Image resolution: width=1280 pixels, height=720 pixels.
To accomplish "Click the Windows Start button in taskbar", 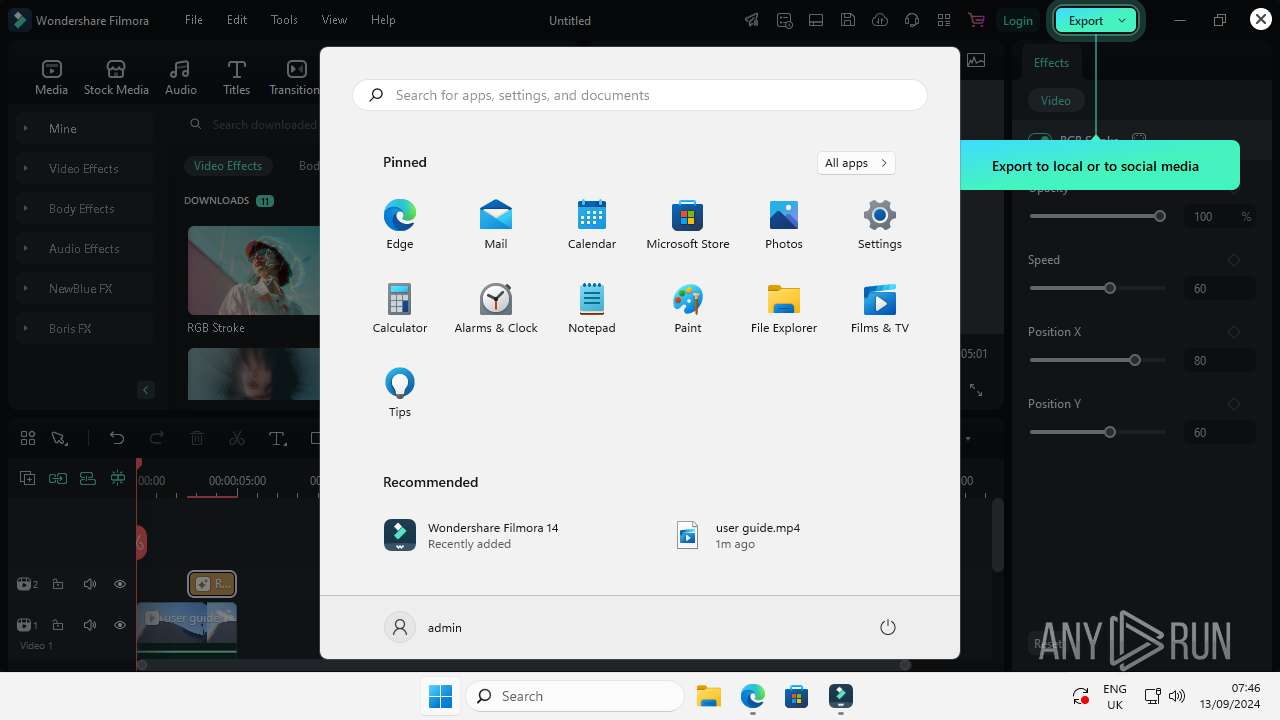I will (440, 696).
